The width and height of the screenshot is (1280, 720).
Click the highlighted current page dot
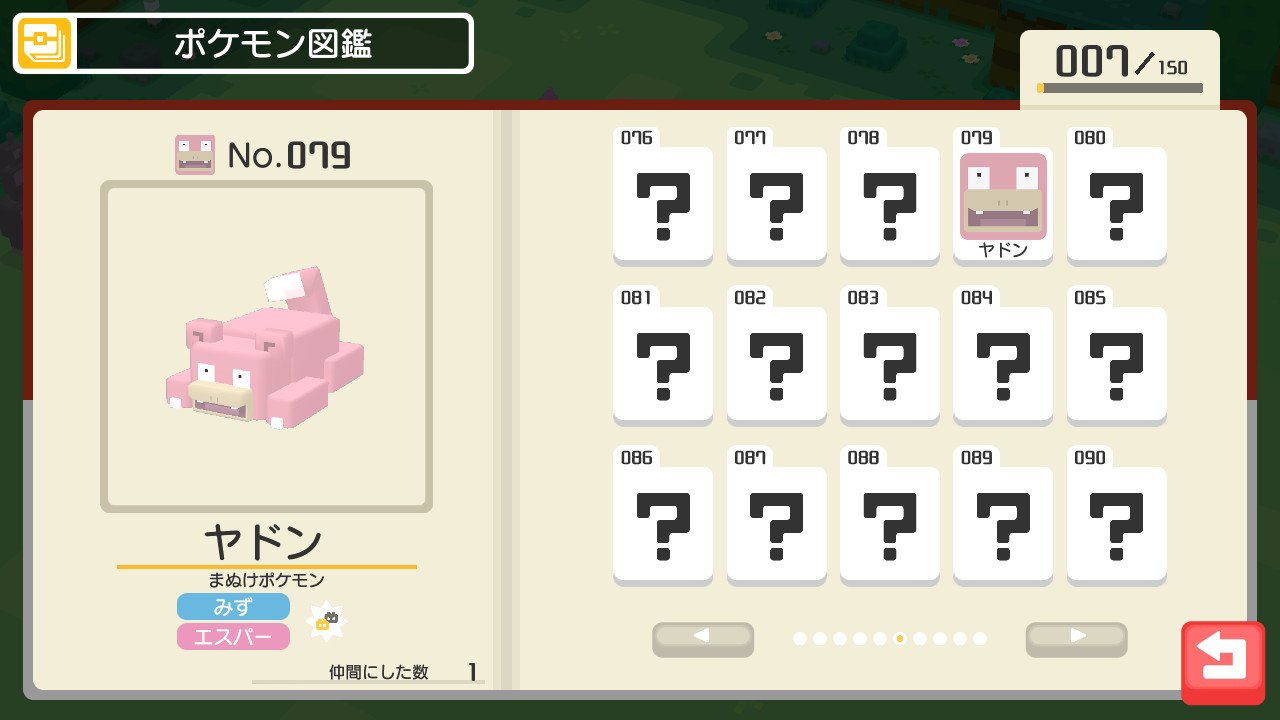[x=900, y=638]
